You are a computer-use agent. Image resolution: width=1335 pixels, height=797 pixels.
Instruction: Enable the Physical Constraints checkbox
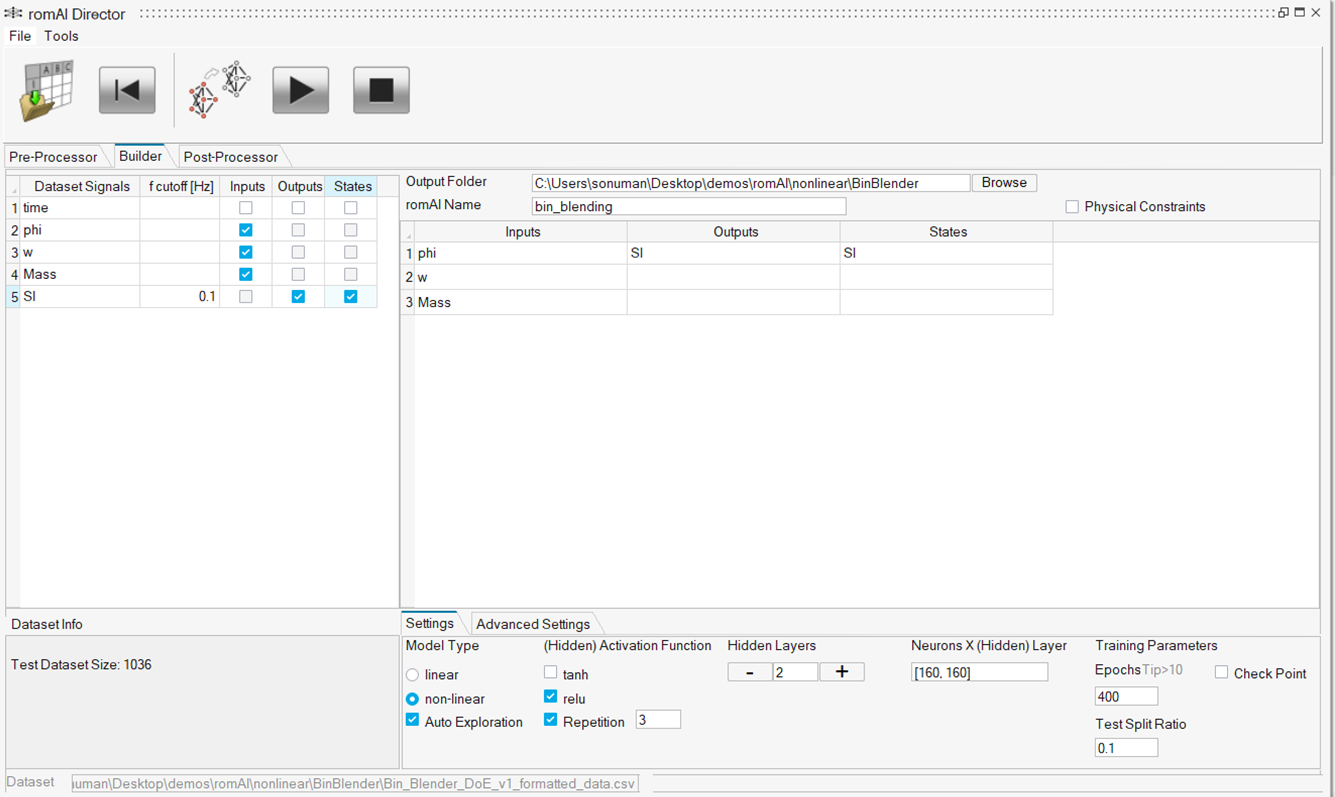1072,207
